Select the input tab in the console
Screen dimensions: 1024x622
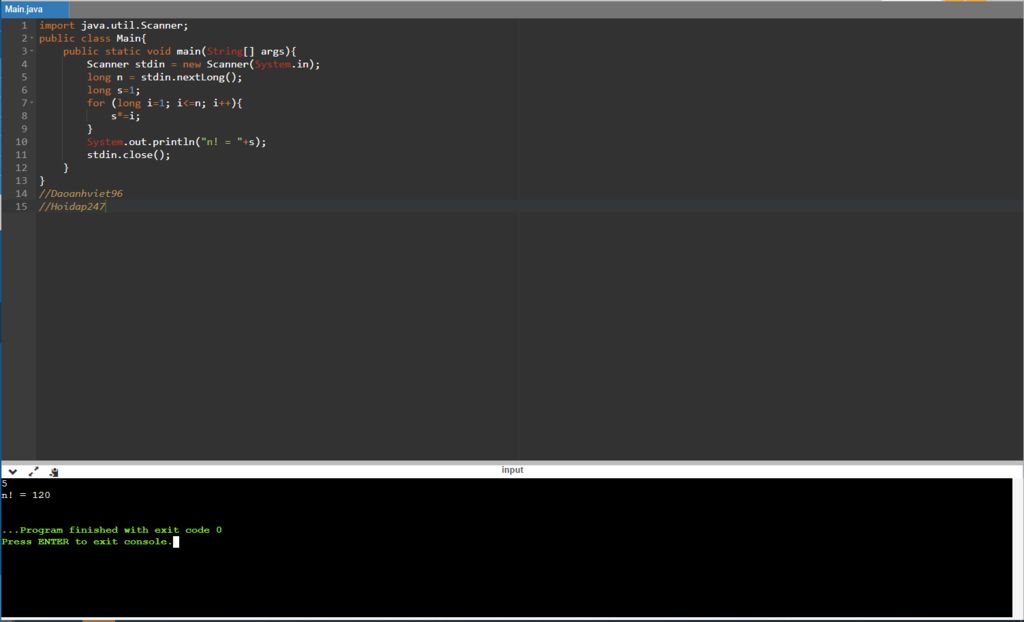point(512,470)
